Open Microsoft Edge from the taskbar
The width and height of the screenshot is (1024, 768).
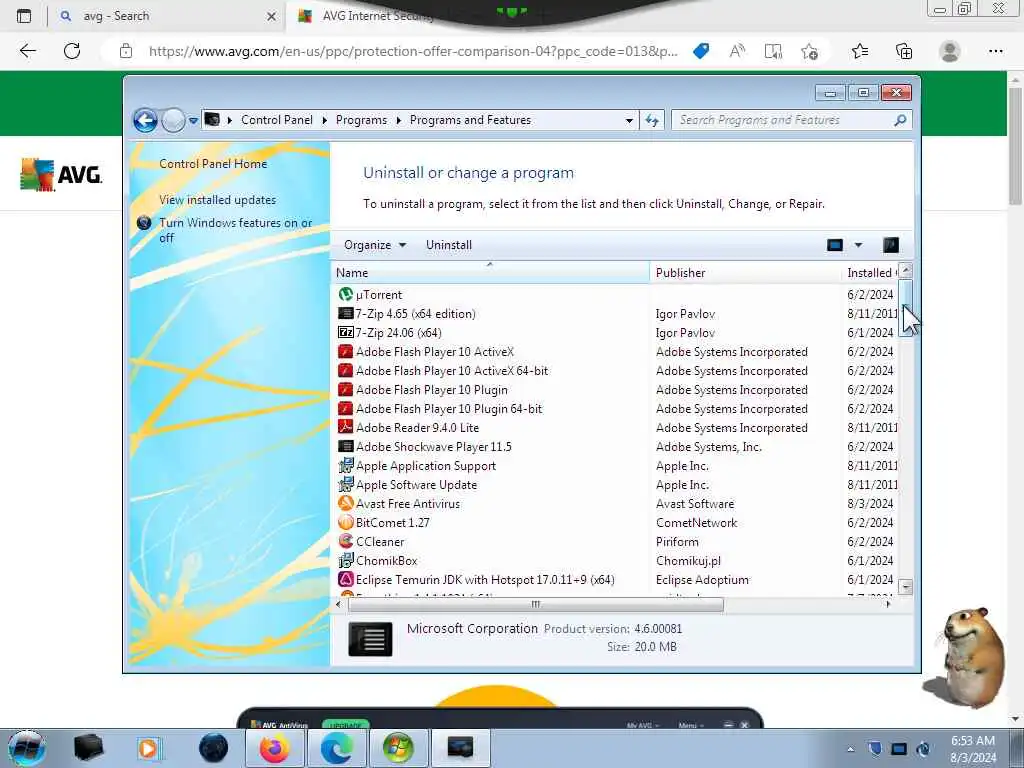336,748
